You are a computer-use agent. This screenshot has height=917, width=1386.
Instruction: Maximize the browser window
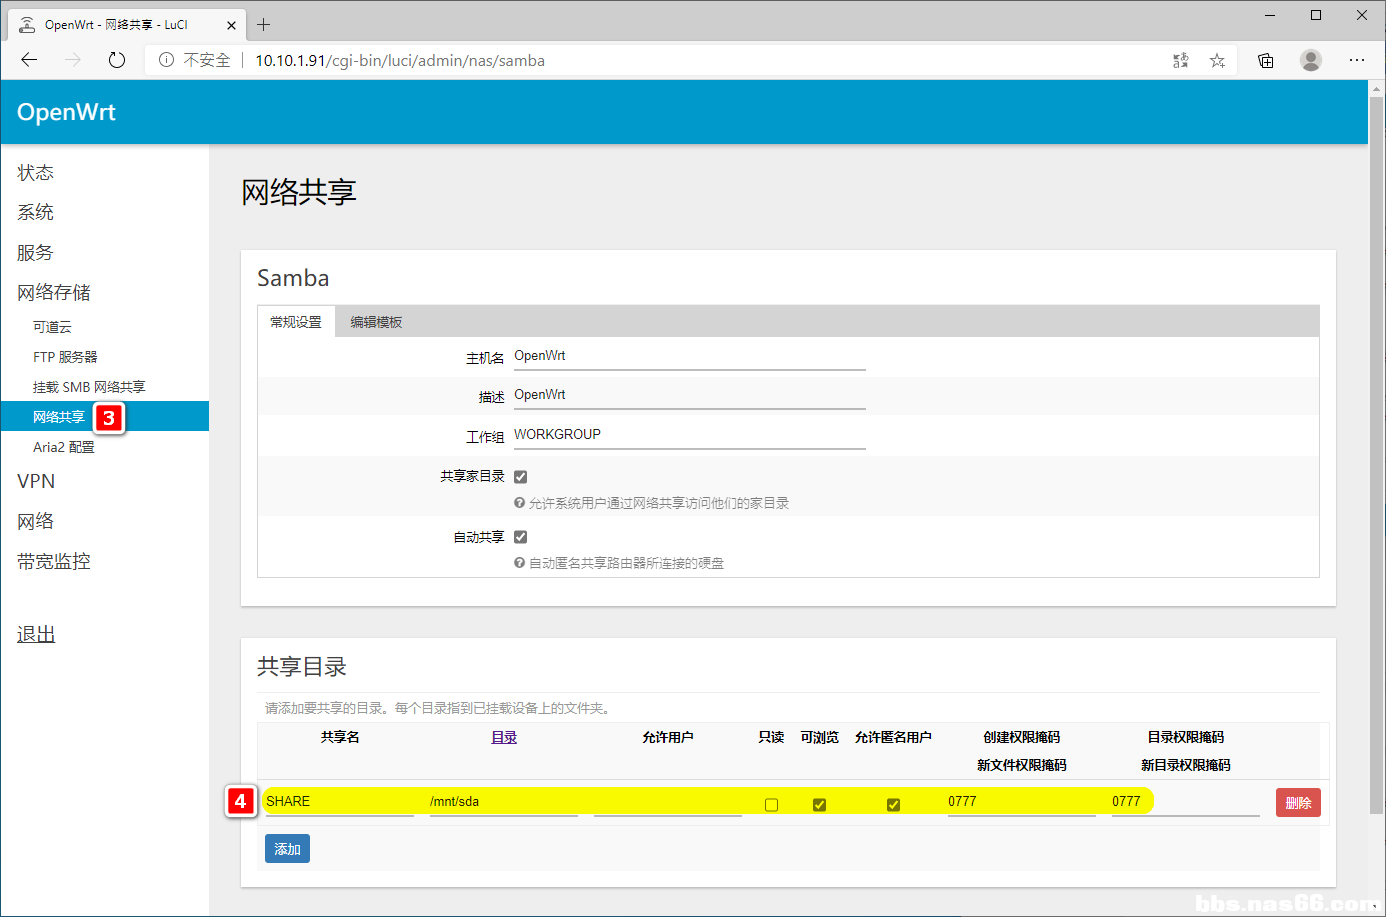tap(1316, 15)
